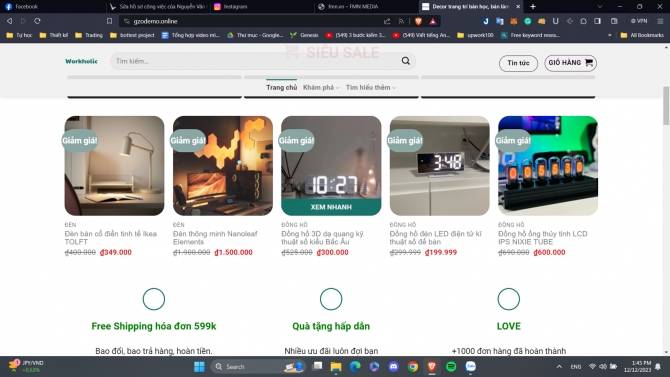
Task: Open the MetaMask fox extension icon
Action: [514, 21]
